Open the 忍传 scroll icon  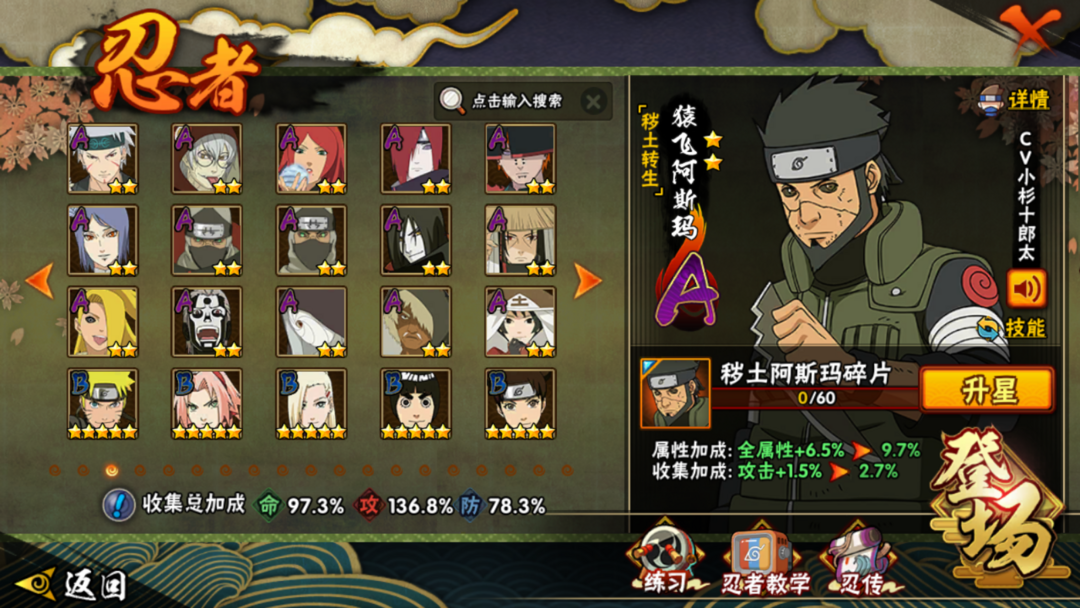pos(861,560)
